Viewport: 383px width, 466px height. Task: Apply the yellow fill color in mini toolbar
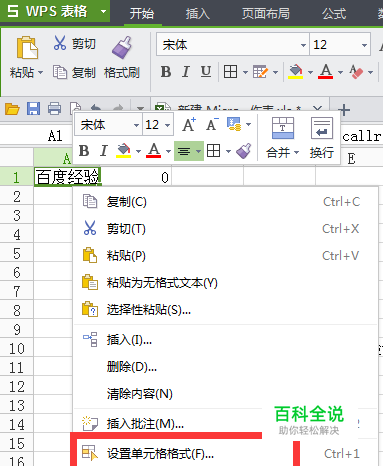coord(123,151)
